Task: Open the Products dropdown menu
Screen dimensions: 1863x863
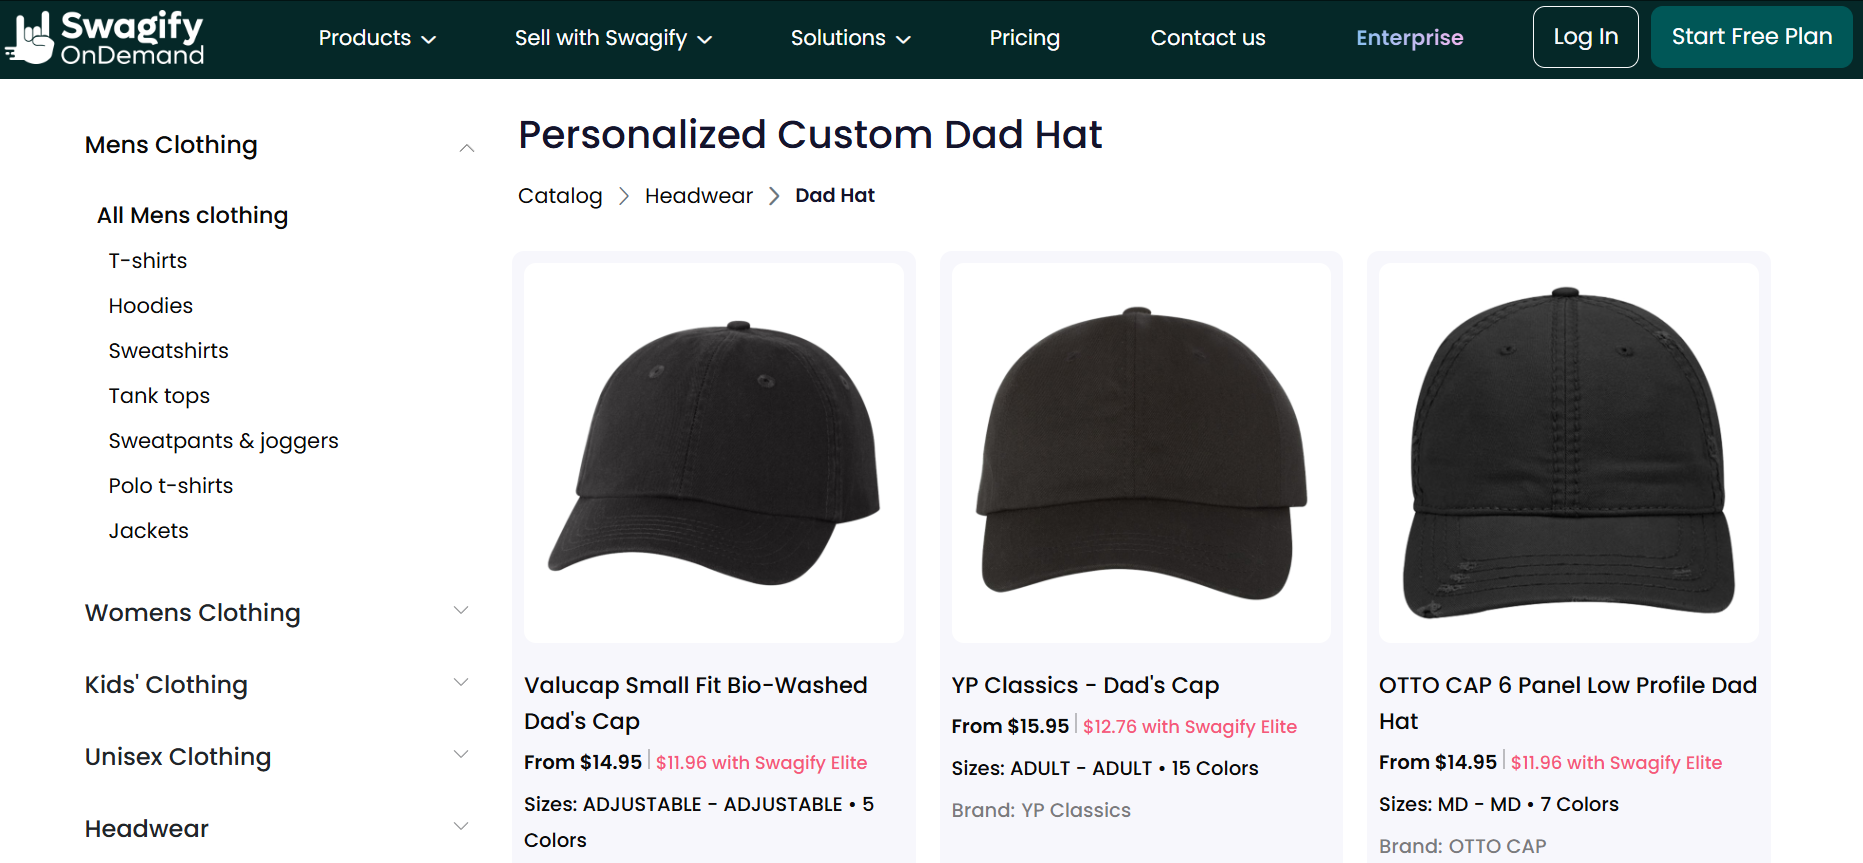Action: click(377, 38)
